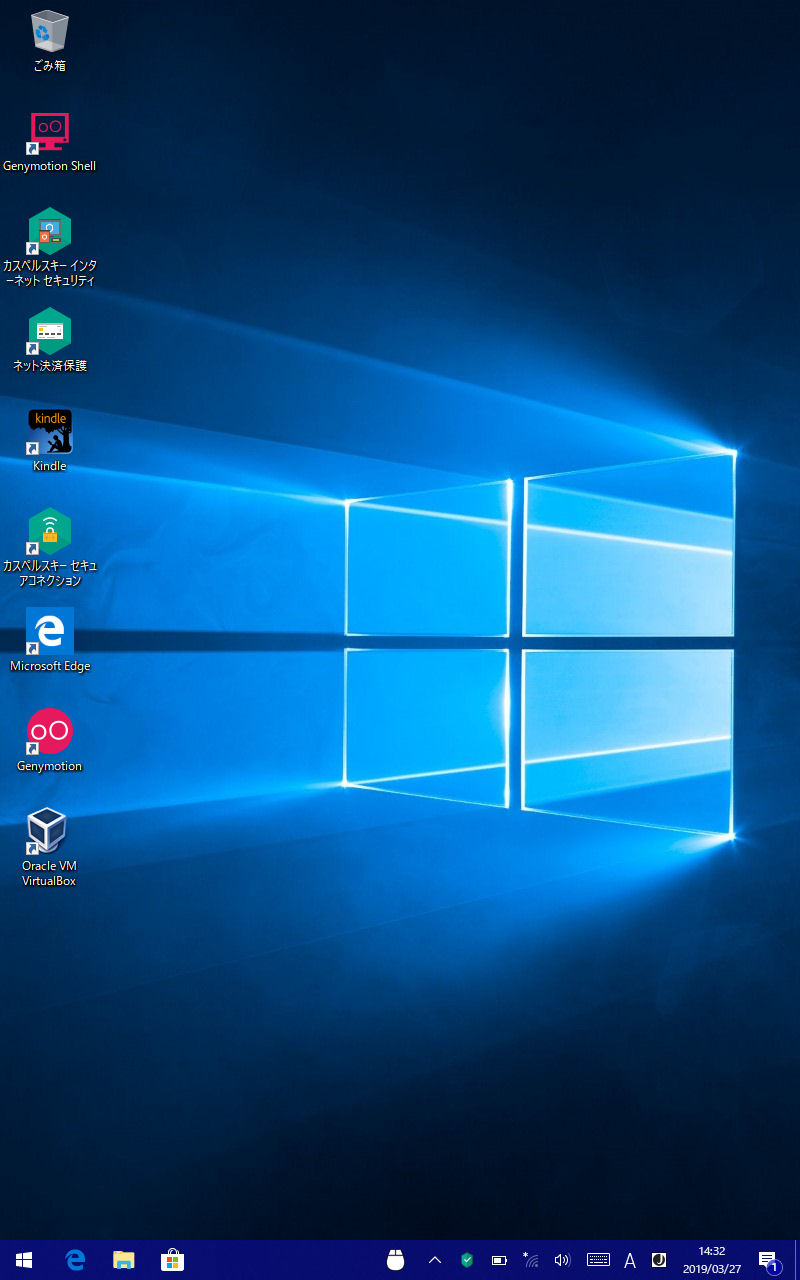This screenshot has width=800, height=1280.
Task: Select the Kindle desktop shortcut
Action: click(x=50, y=442)
